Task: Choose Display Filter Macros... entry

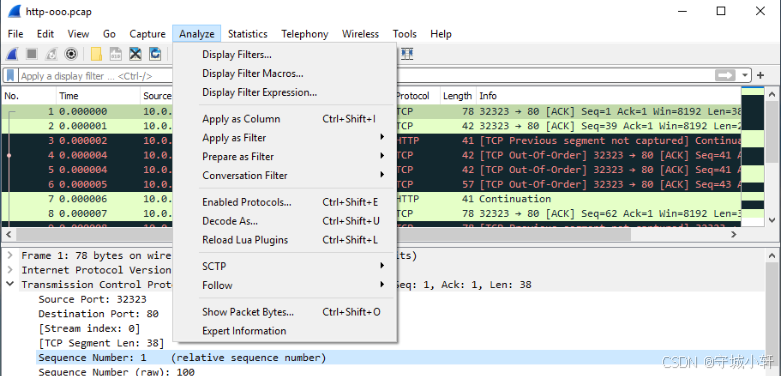Action: [x=285, y=74]
